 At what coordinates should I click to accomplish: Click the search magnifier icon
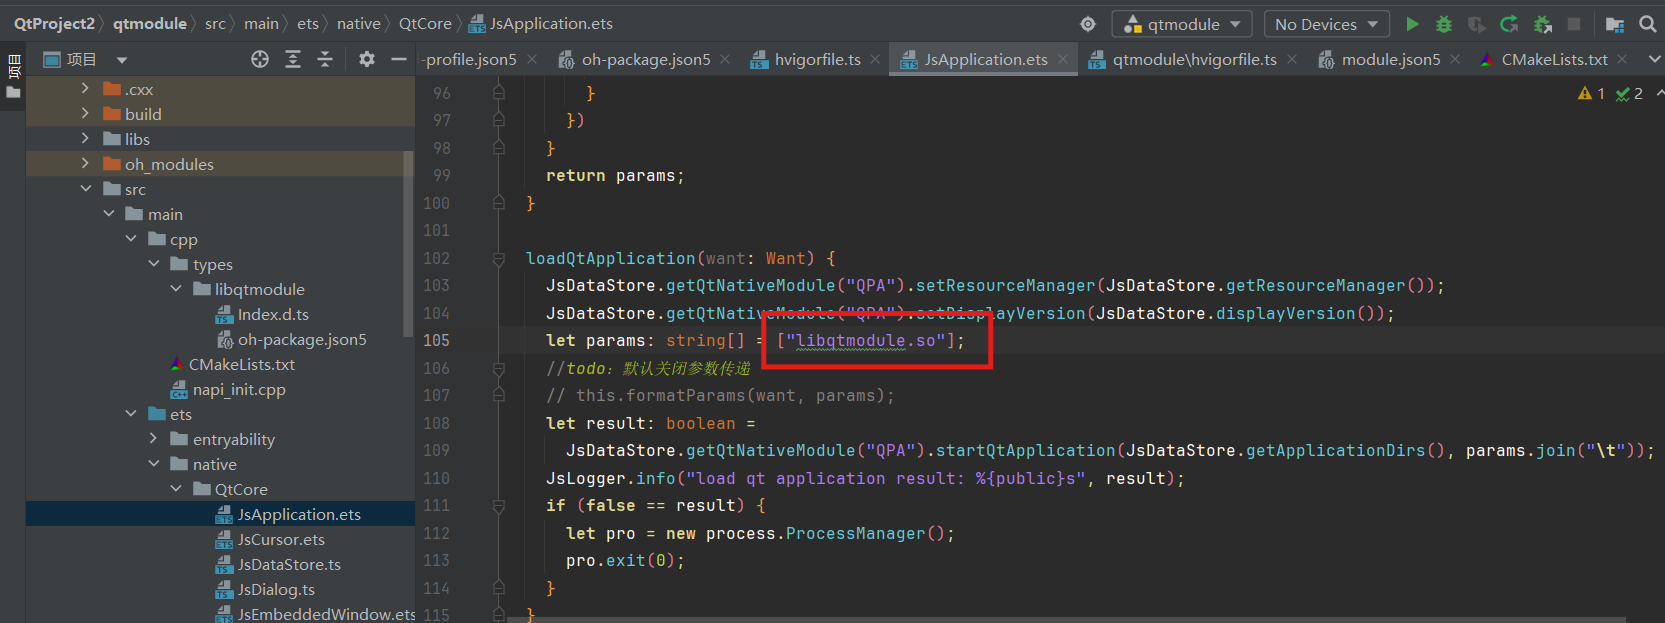coord(1648,24)
